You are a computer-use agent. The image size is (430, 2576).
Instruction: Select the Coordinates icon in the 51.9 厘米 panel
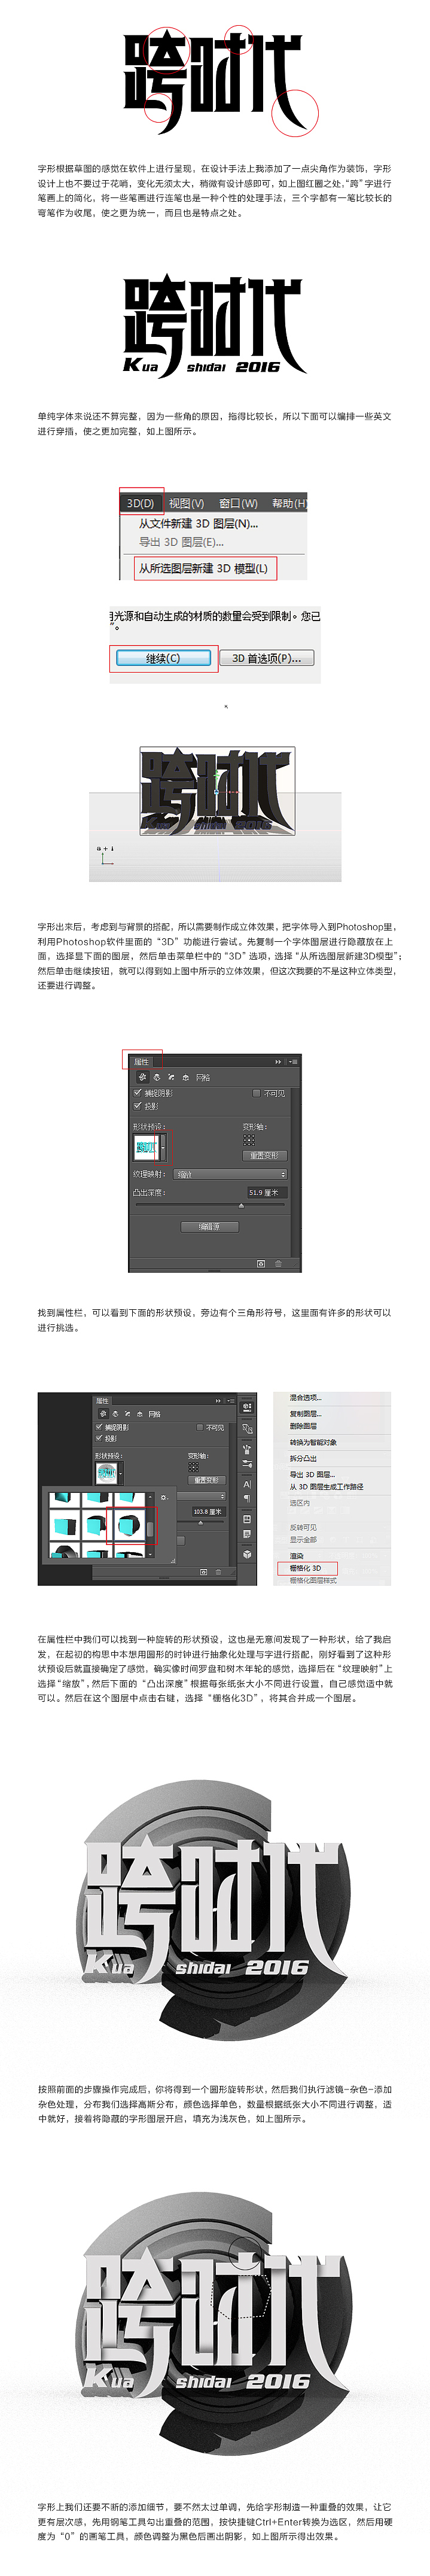(186, 1078)
